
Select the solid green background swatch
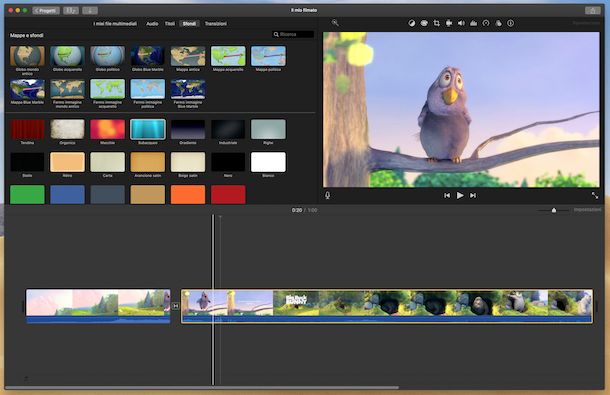coord(27,195)
